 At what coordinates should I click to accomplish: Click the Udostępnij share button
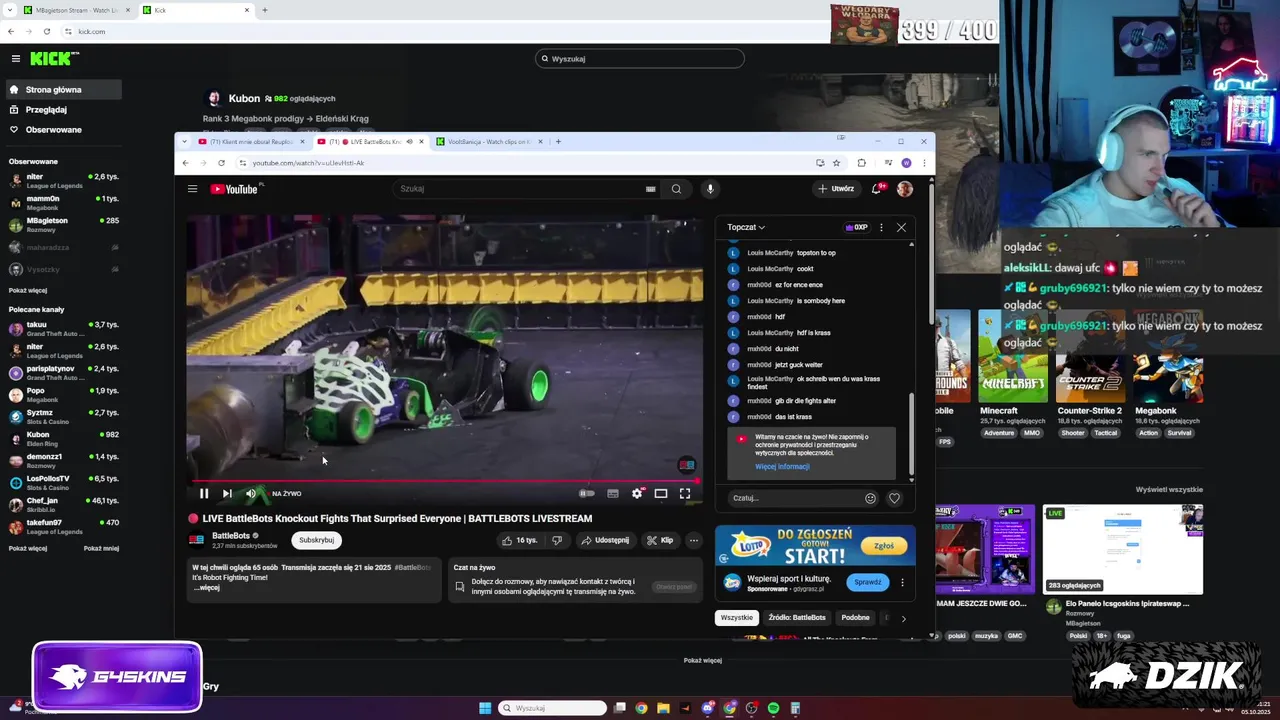click(605, 540)
